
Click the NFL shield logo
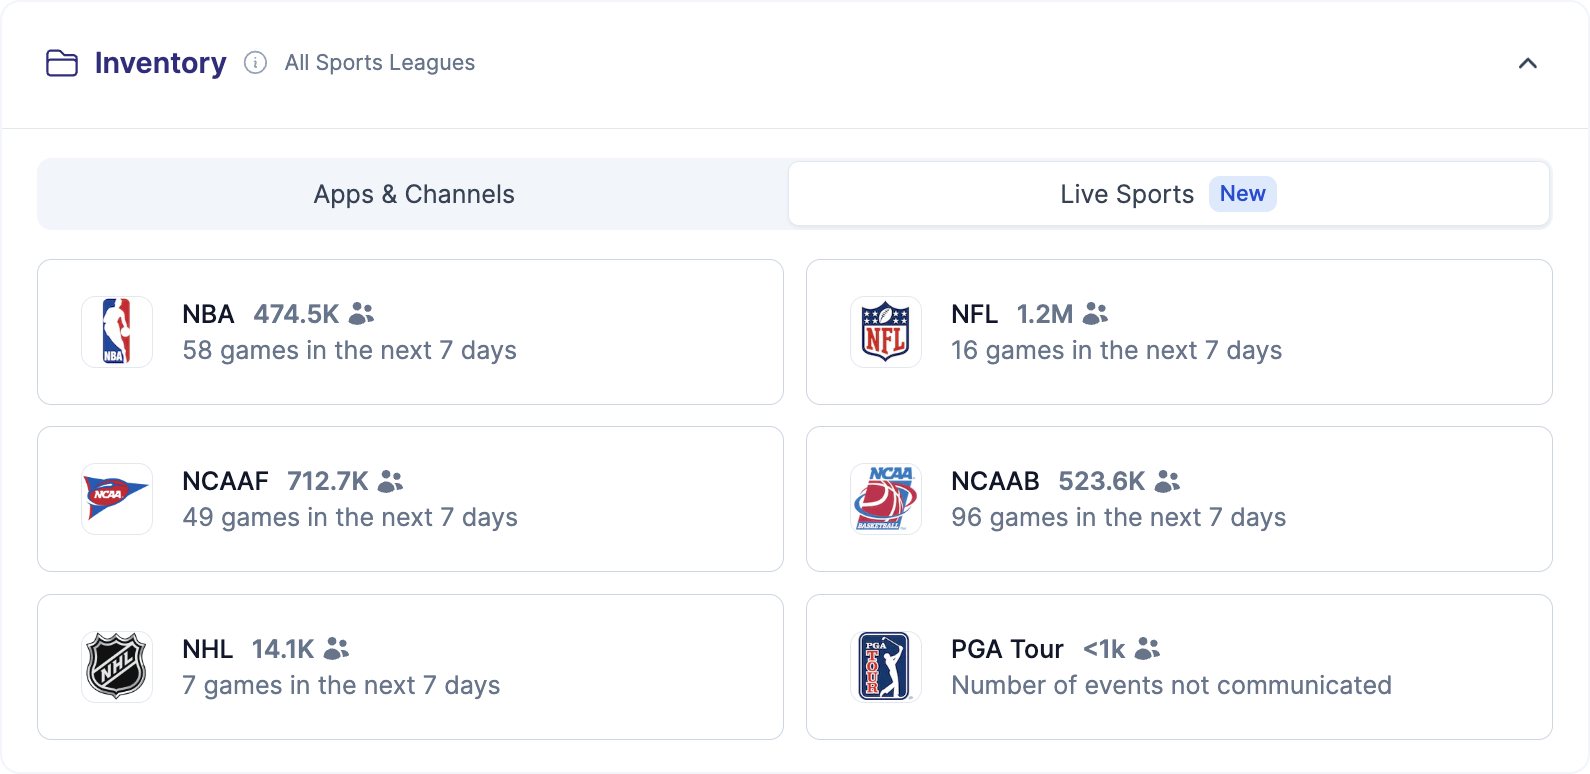tap(886, 332)
